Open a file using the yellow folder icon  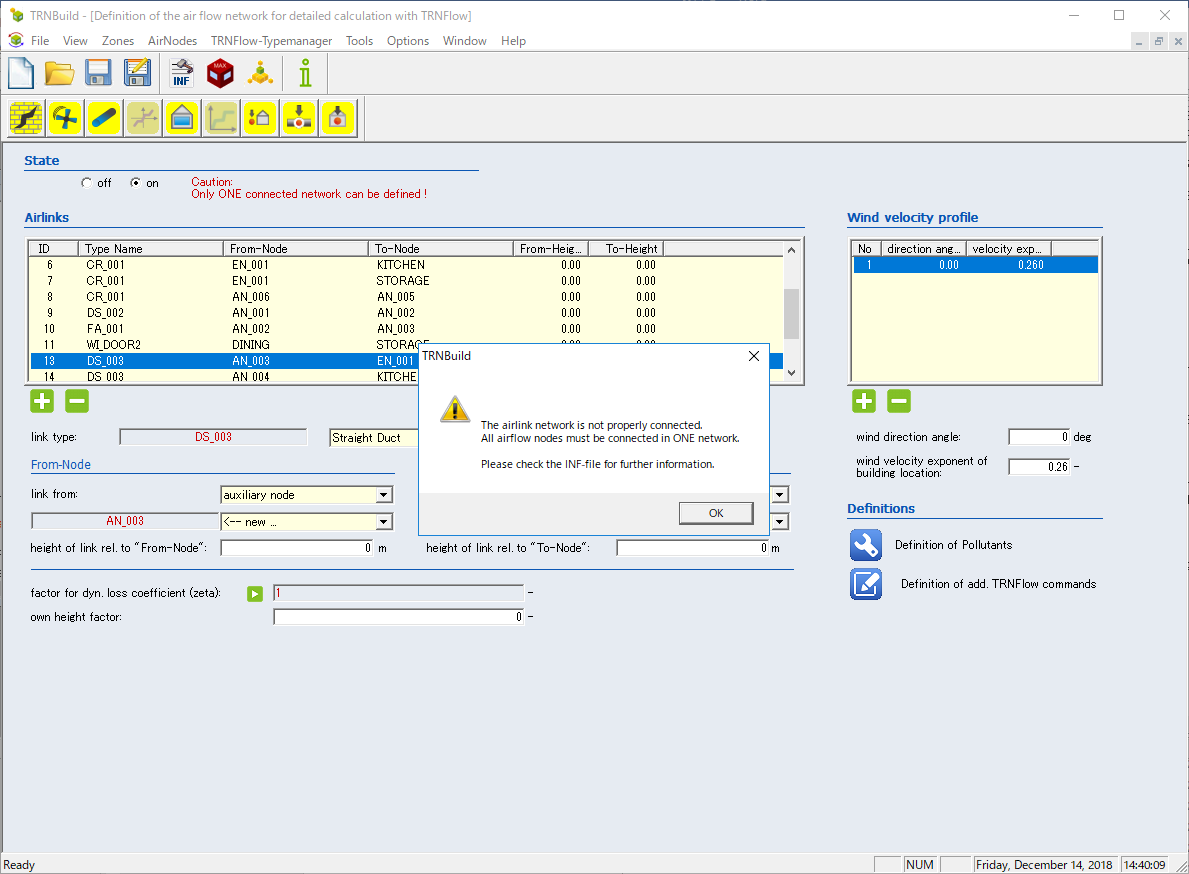point(59,74)
